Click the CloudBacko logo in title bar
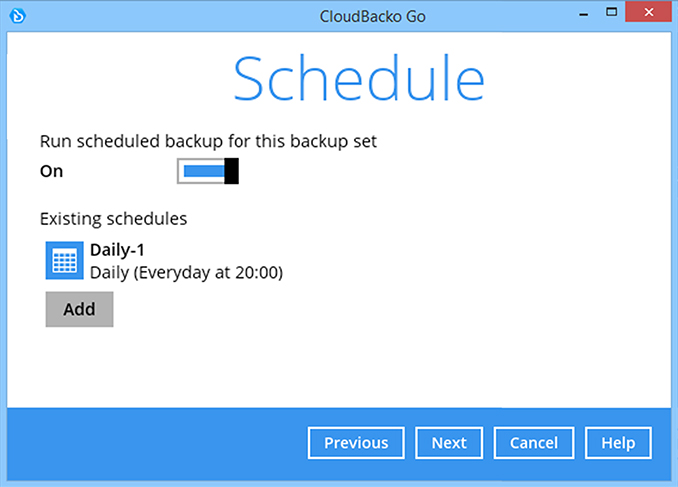678x487 pixels. point(19,14)
